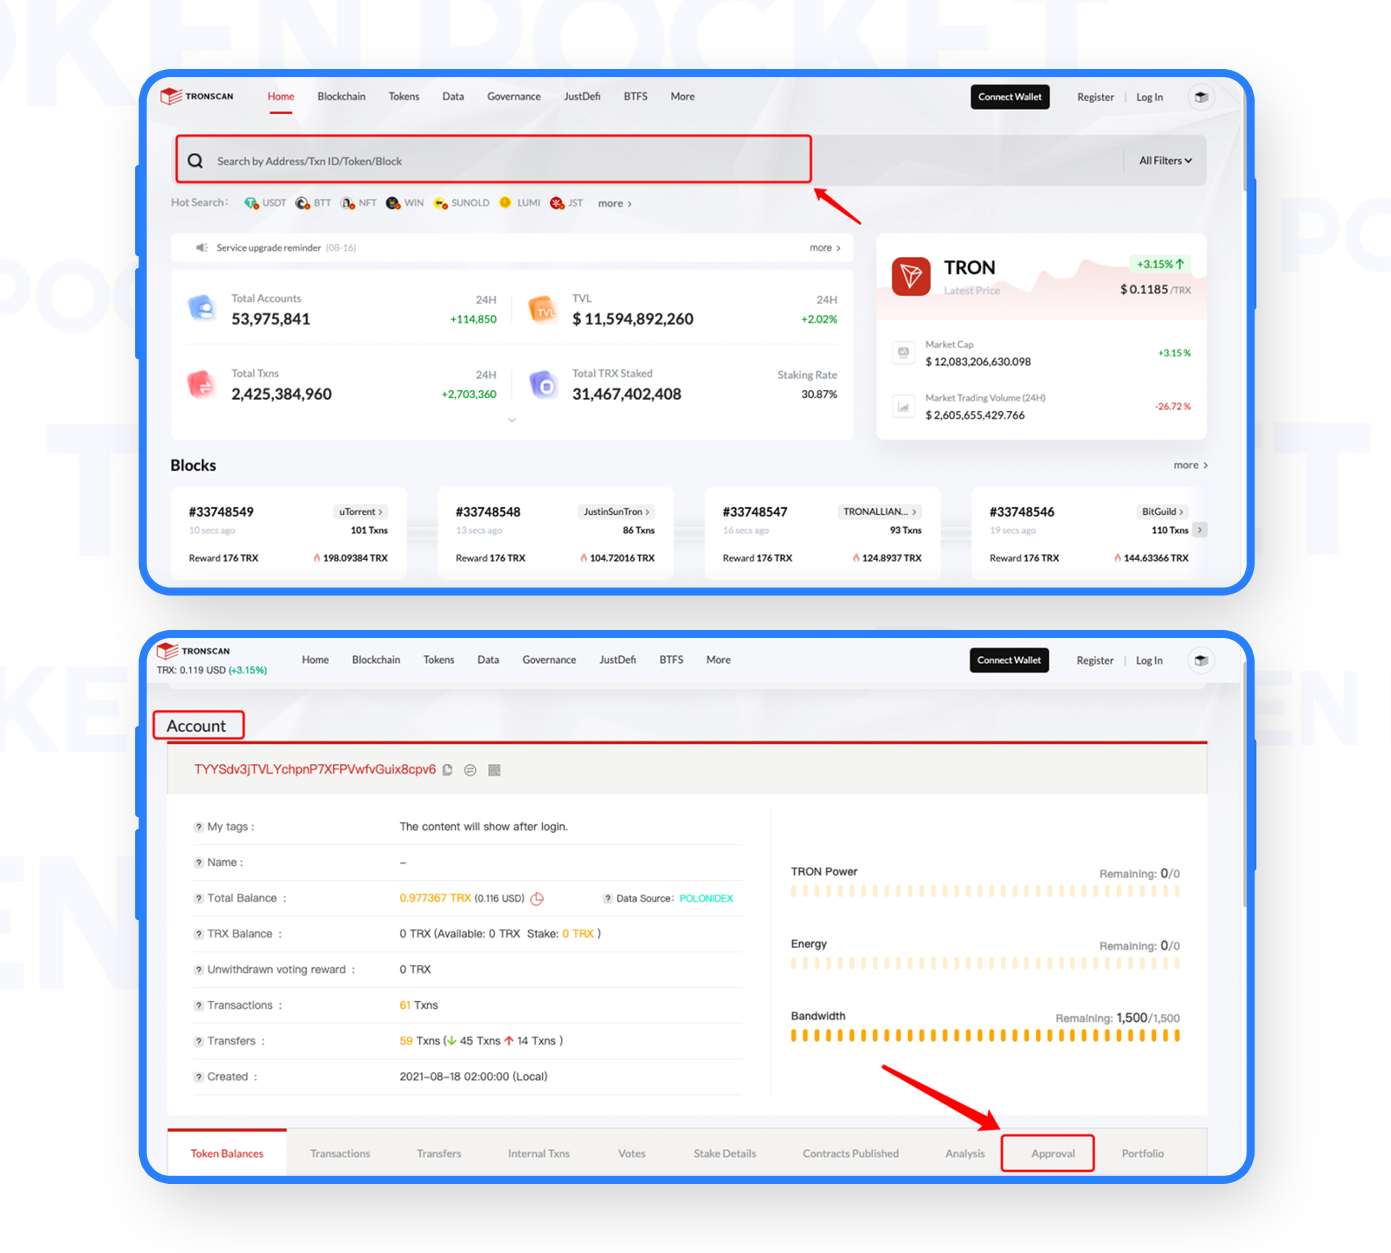Click the JST hot search token icon
The width and height of the screenshot is (1391, 1253).
click(558, 203)
